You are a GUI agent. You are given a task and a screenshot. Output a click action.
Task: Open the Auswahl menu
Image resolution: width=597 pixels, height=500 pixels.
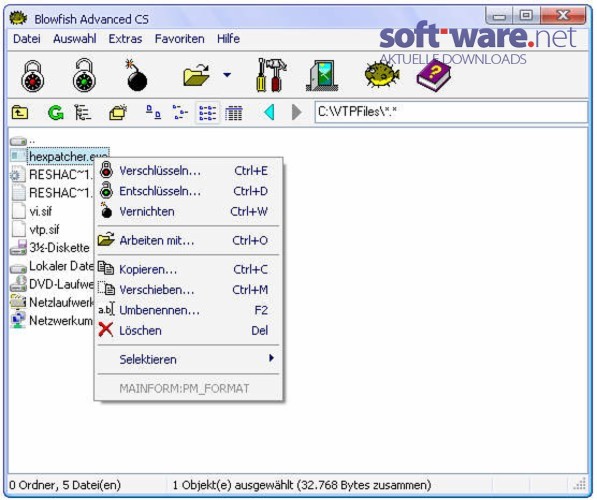pos(75,39)
